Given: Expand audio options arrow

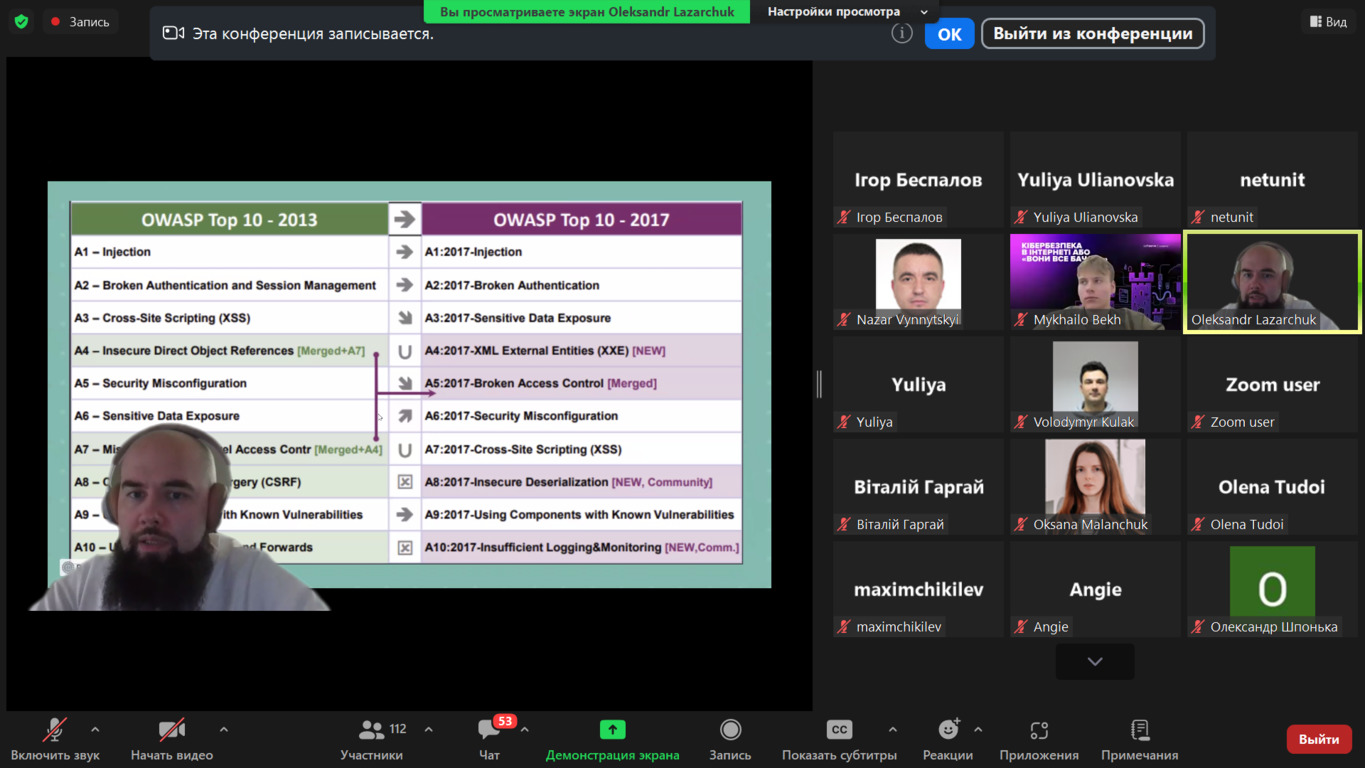Looking at the screenshot, I should point(95,730).
